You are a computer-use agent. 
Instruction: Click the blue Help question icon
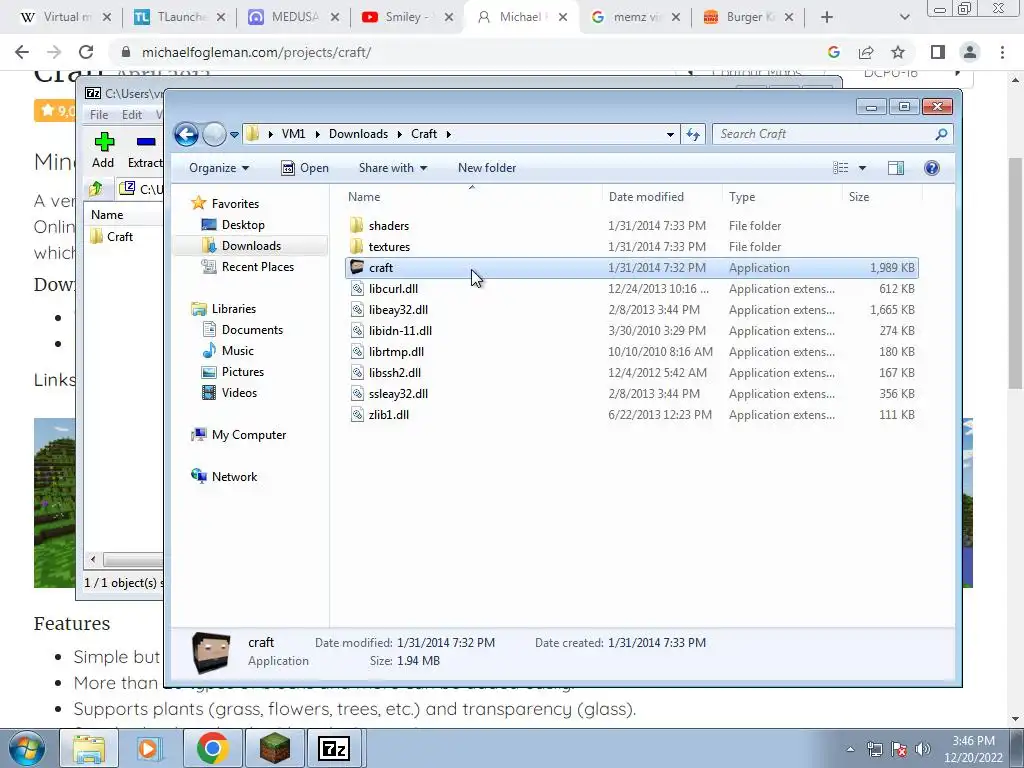click(x=931, y=168)
